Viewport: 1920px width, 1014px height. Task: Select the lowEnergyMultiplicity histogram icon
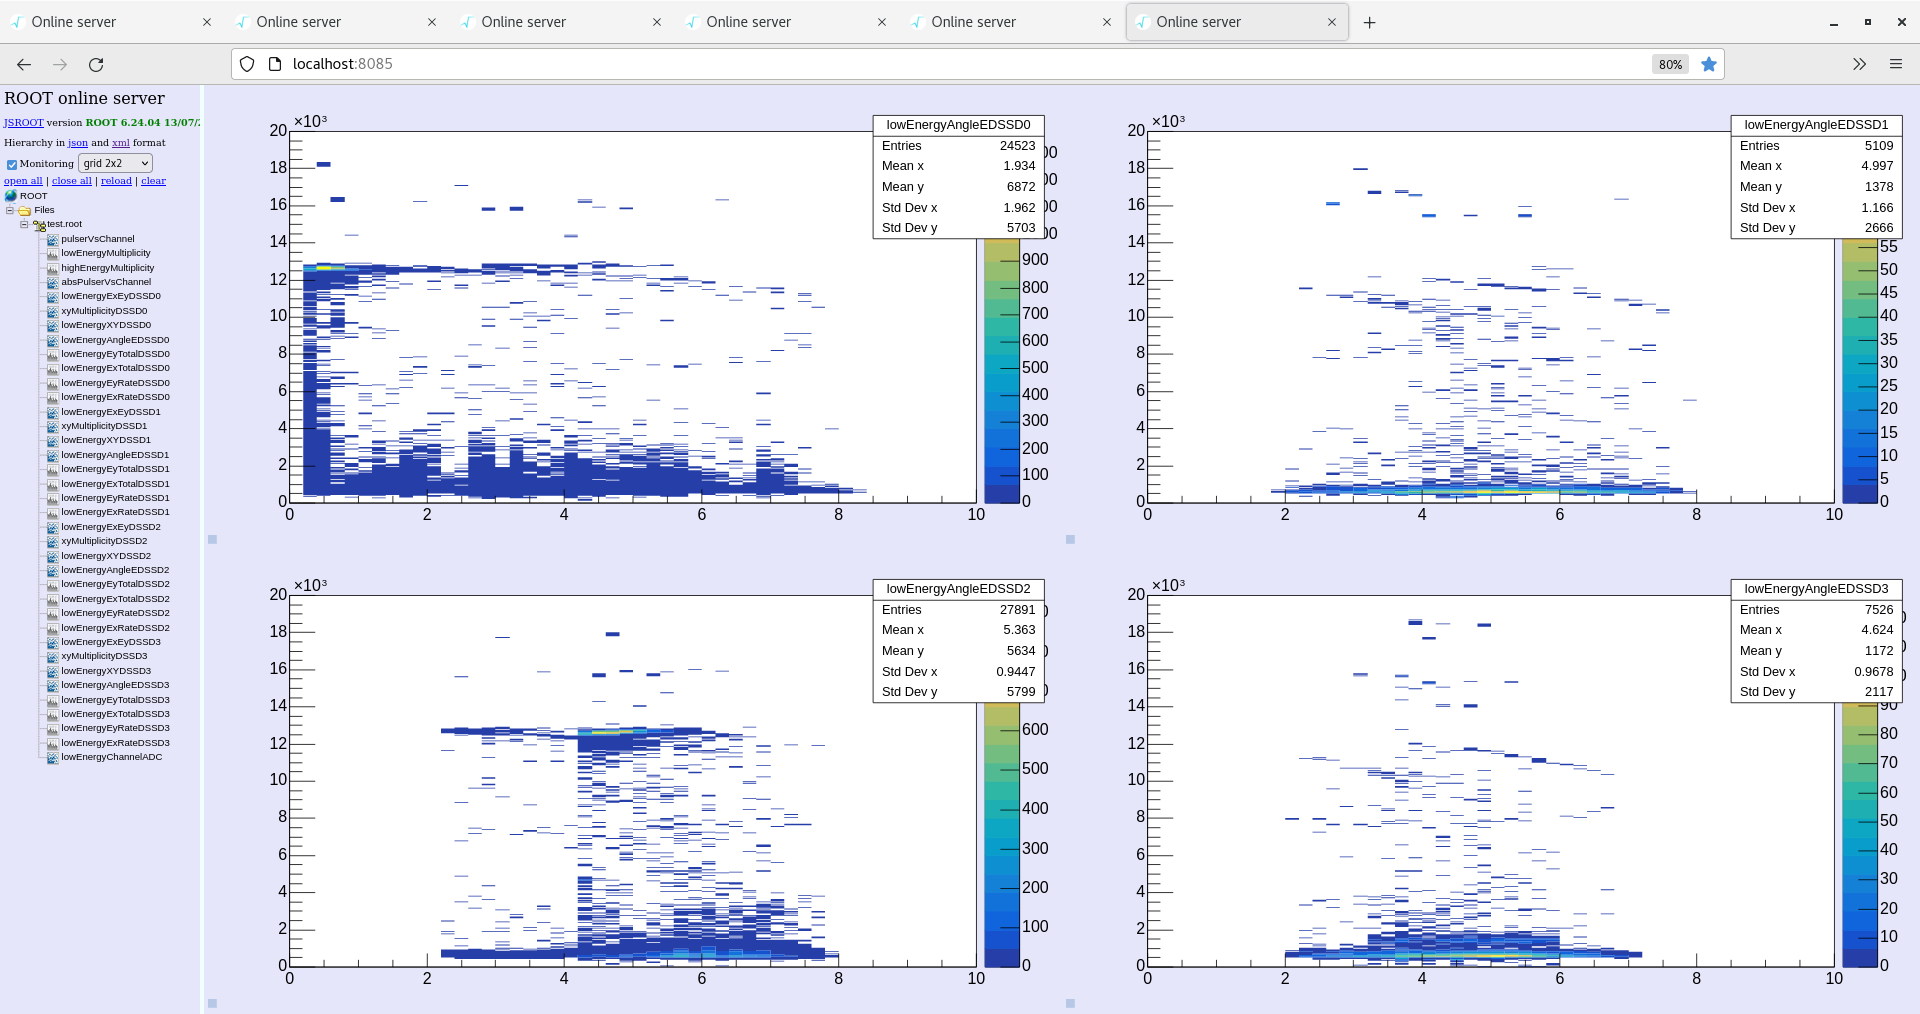click(51, 253)
